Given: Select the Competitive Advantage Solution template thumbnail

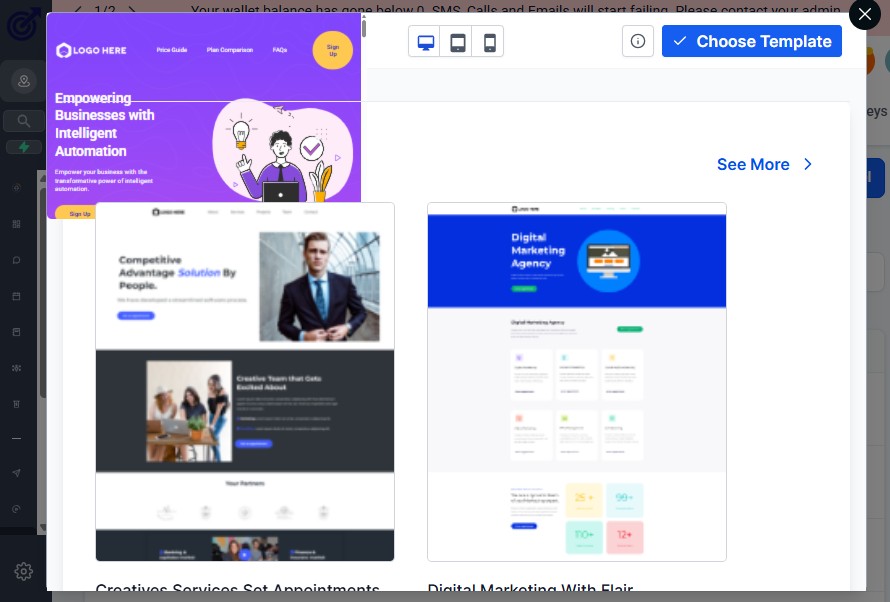Looking at the screenshot, I should coord(245,381).
